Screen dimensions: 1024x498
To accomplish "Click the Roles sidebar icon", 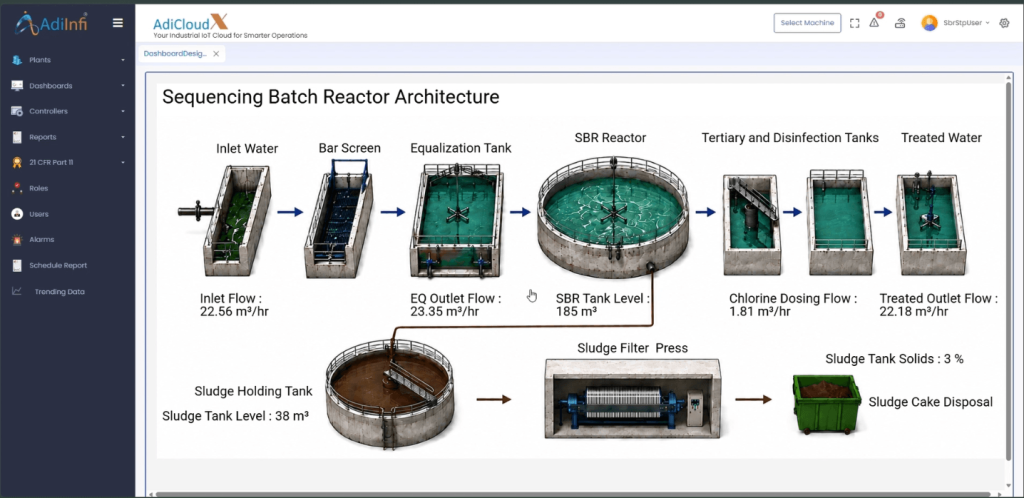I will coord(17,188).
